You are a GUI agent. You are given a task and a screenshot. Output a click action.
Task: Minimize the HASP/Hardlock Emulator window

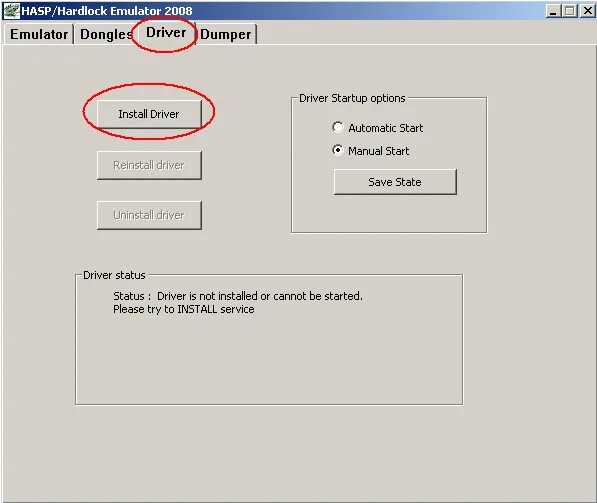tap(553, 11)
